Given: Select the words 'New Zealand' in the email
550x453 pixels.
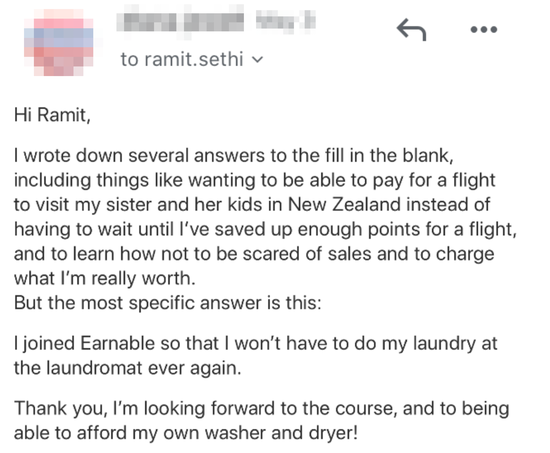Looking at the screenshot, I should pyautogui.click(x=344, y=205).
